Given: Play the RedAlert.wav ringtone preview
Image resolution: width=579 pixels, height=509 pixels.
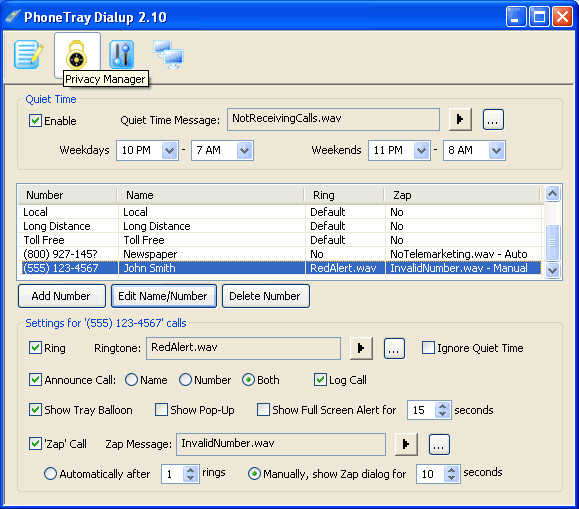Looking at the screenshot, I should click(361, 348).
